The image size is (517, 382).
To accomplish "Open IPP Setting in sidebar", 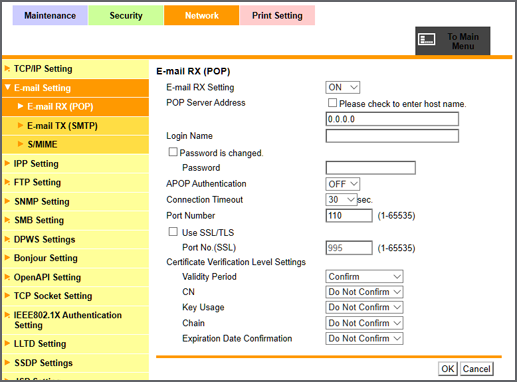I will 75,164.
